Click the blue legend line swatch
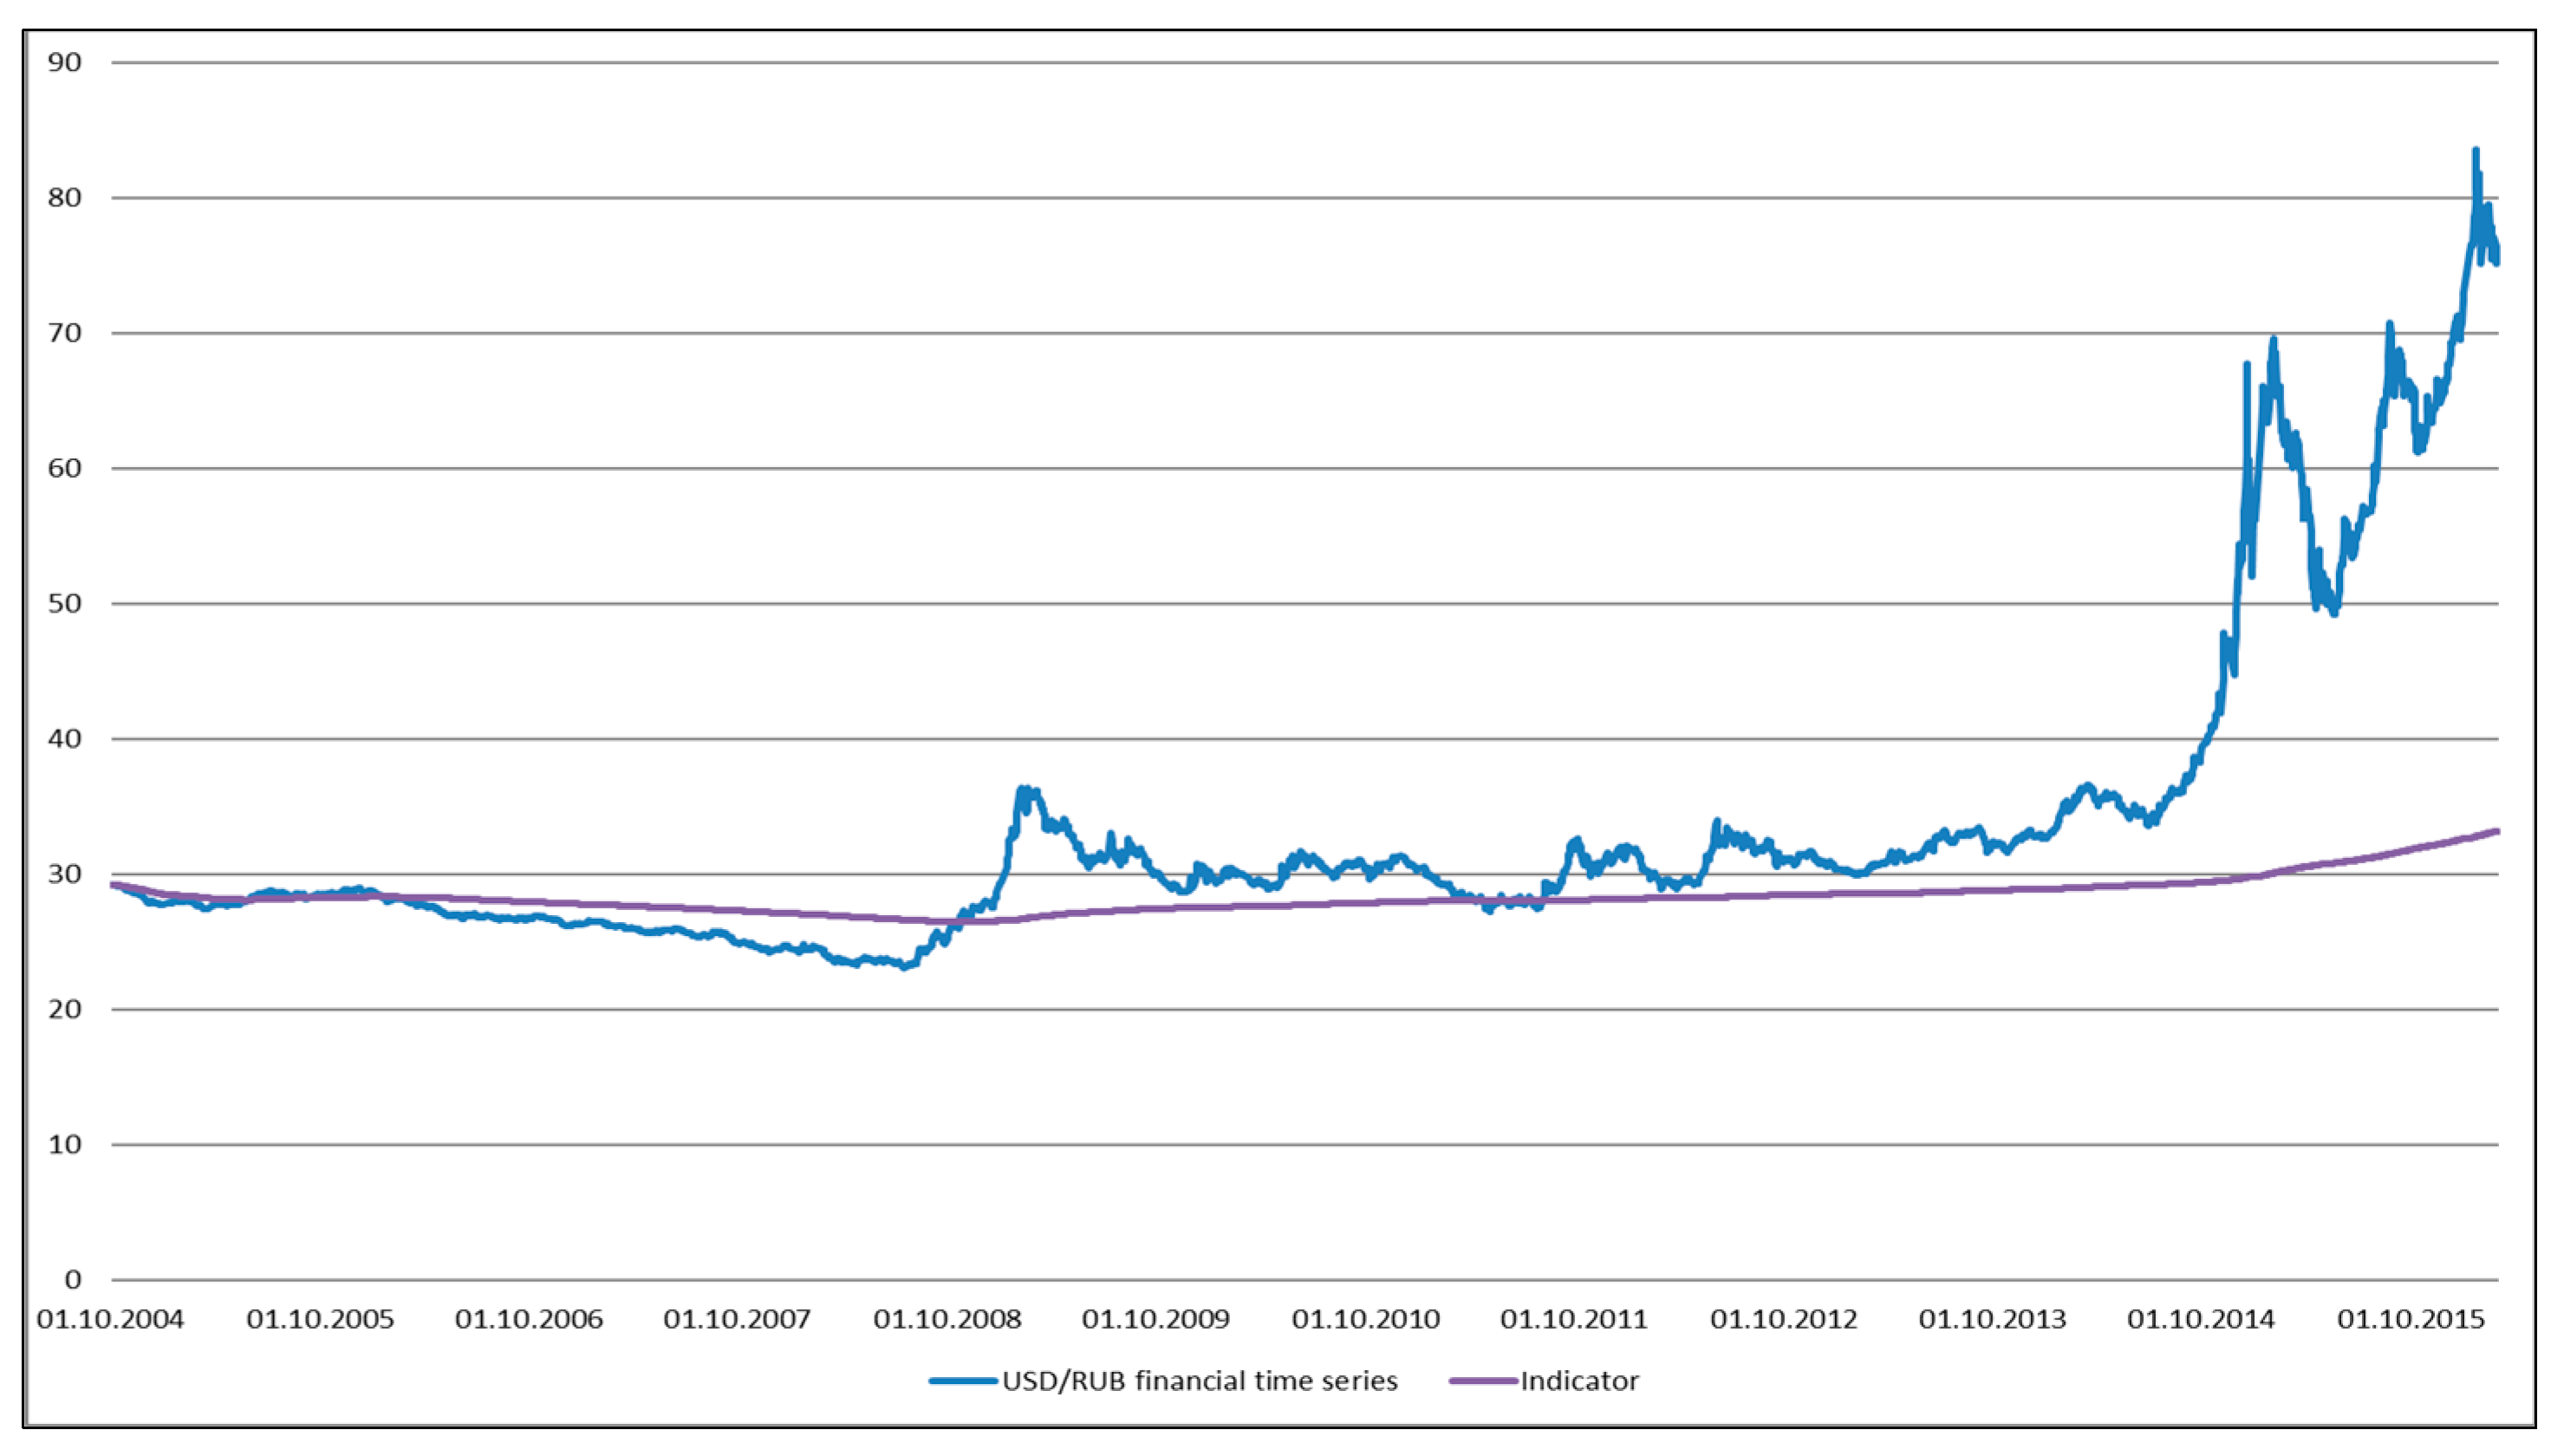 click(x=963, y=1381)
